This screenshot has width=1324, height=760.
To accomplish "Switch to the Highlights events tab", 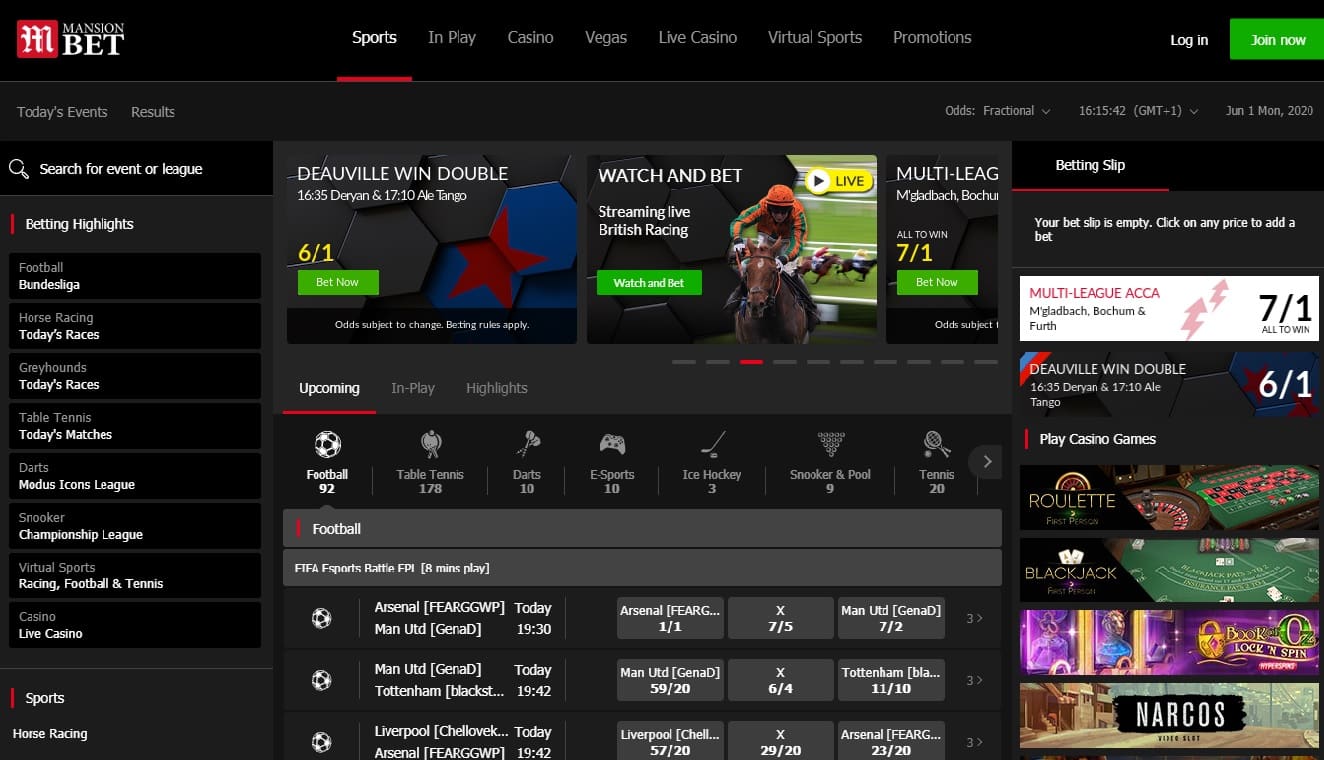I will click(497, 388).
